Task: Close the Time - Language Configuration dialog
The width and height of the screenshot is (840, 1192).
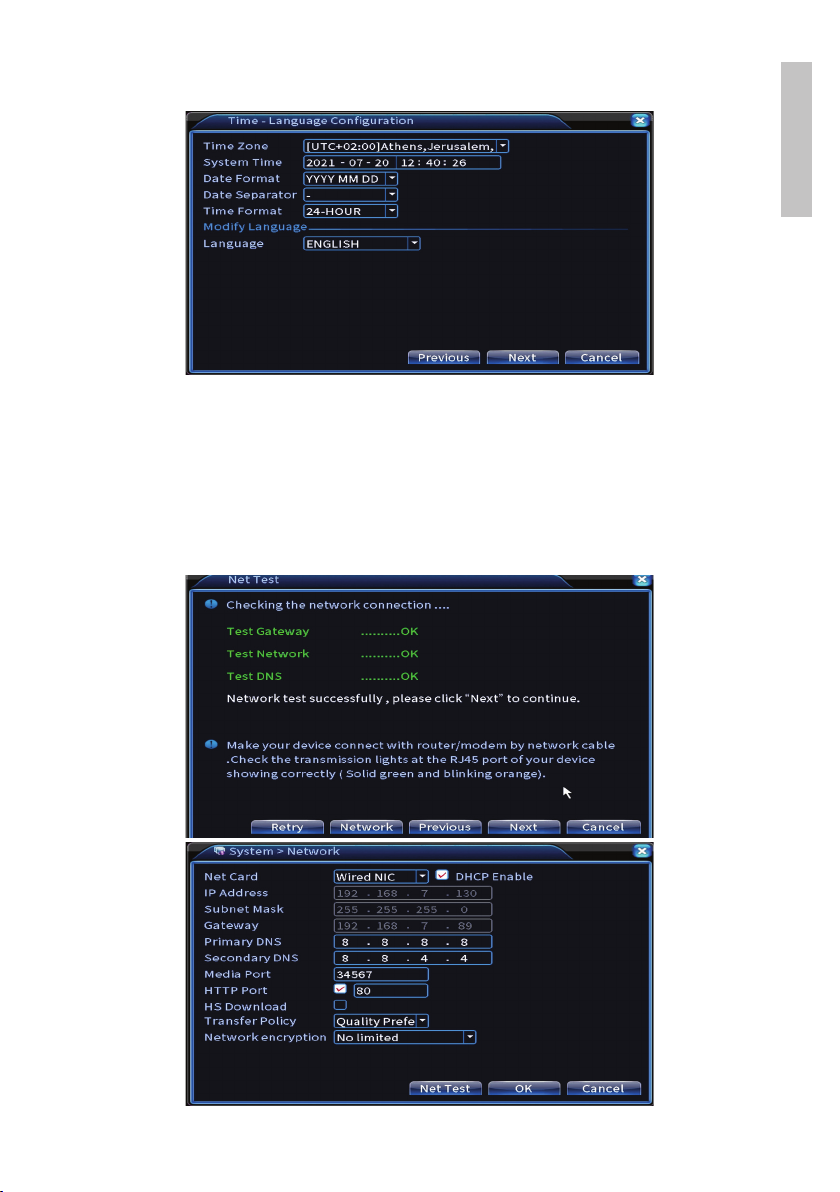Action: pos(640,120)
